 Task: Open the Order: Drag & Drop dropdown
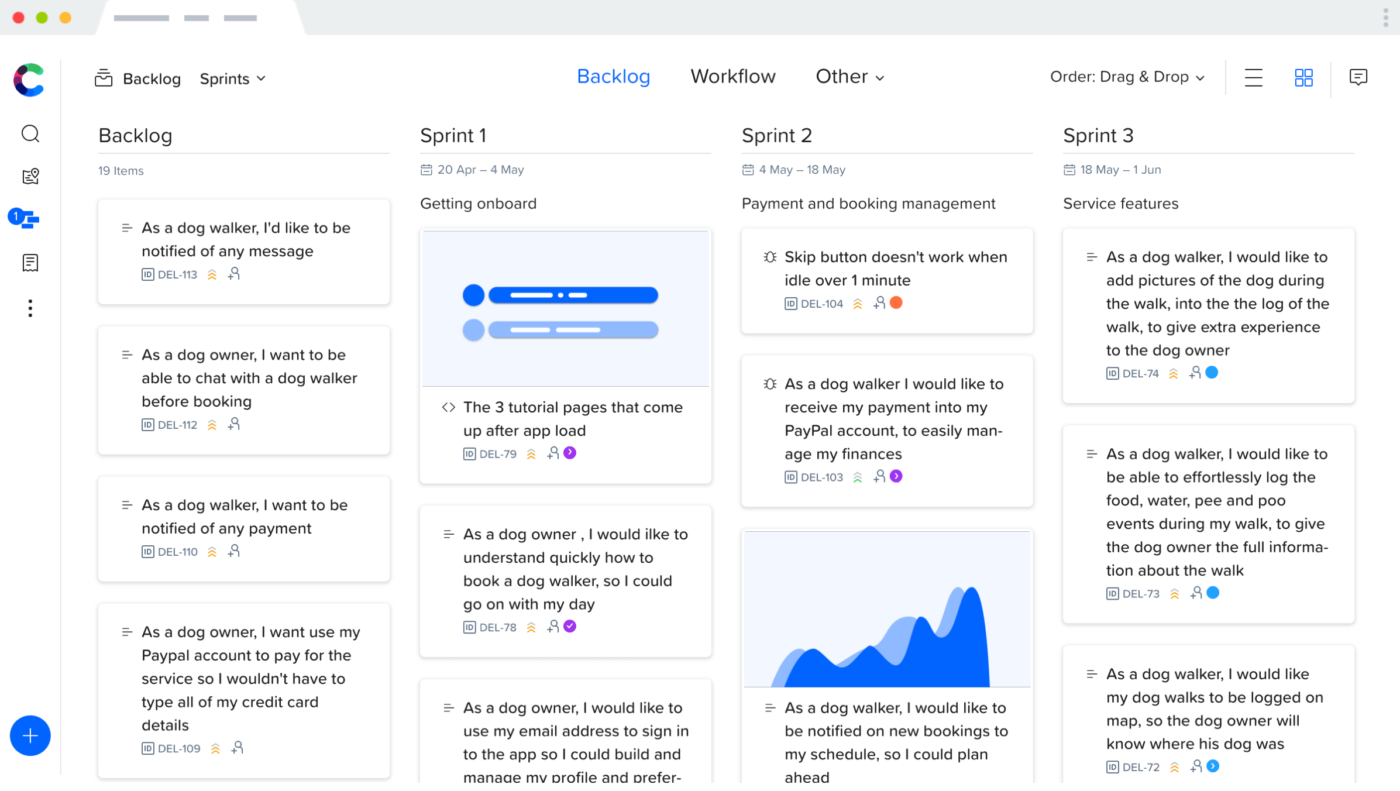click(1126, 77)
